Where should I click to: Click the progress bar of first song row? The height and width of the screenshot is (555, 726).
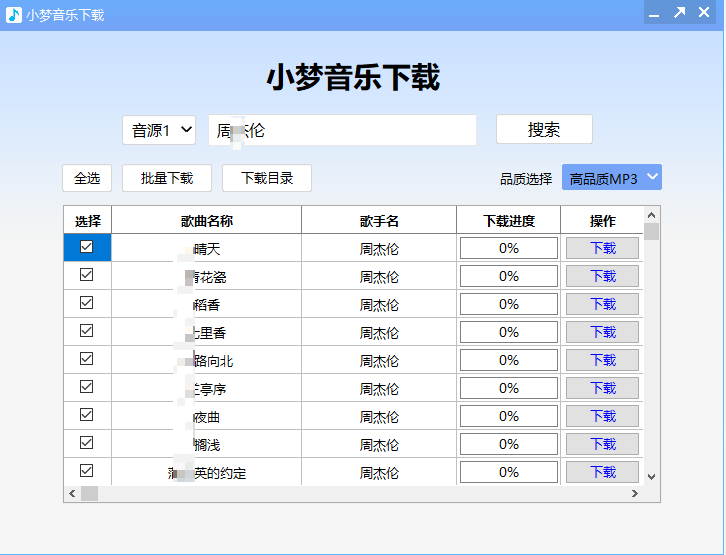pos(508,248)
